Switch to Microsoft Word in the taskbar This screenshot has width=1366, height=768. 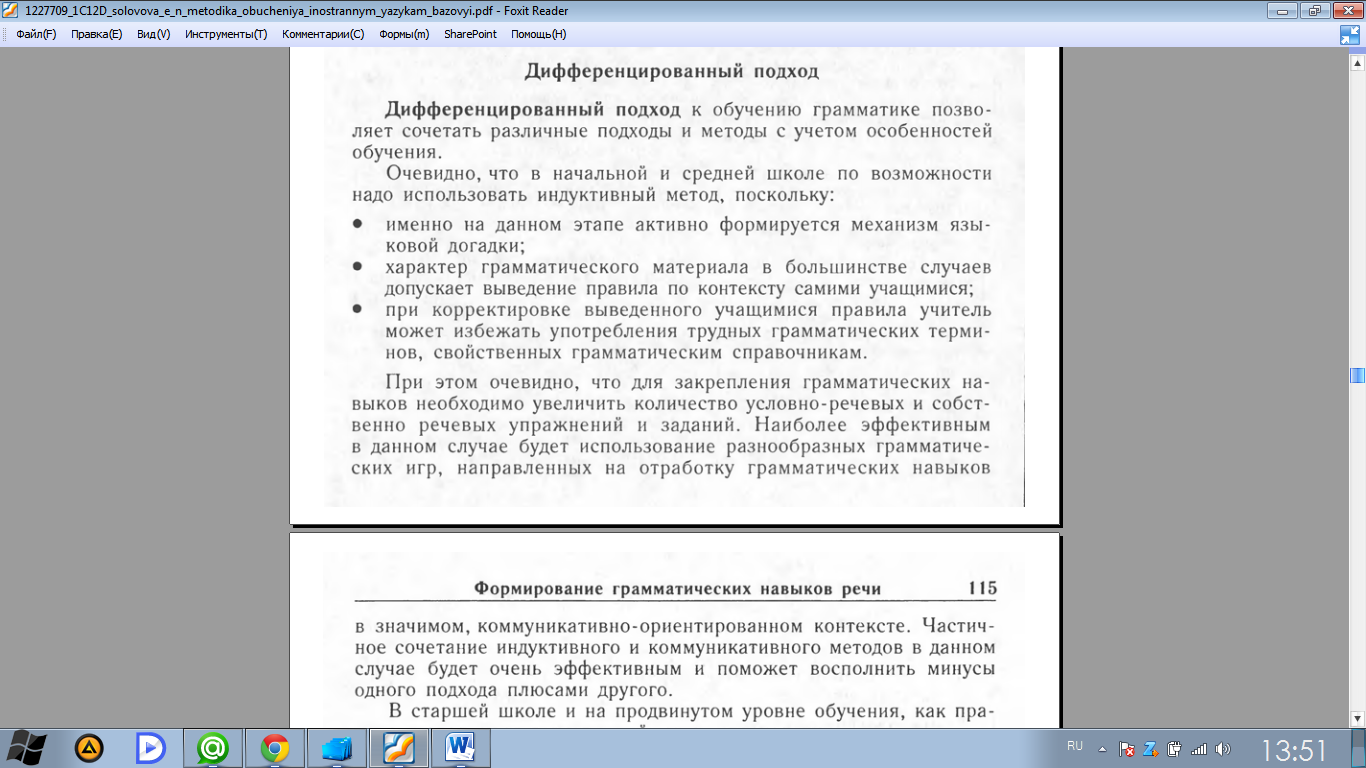(461, 747)
